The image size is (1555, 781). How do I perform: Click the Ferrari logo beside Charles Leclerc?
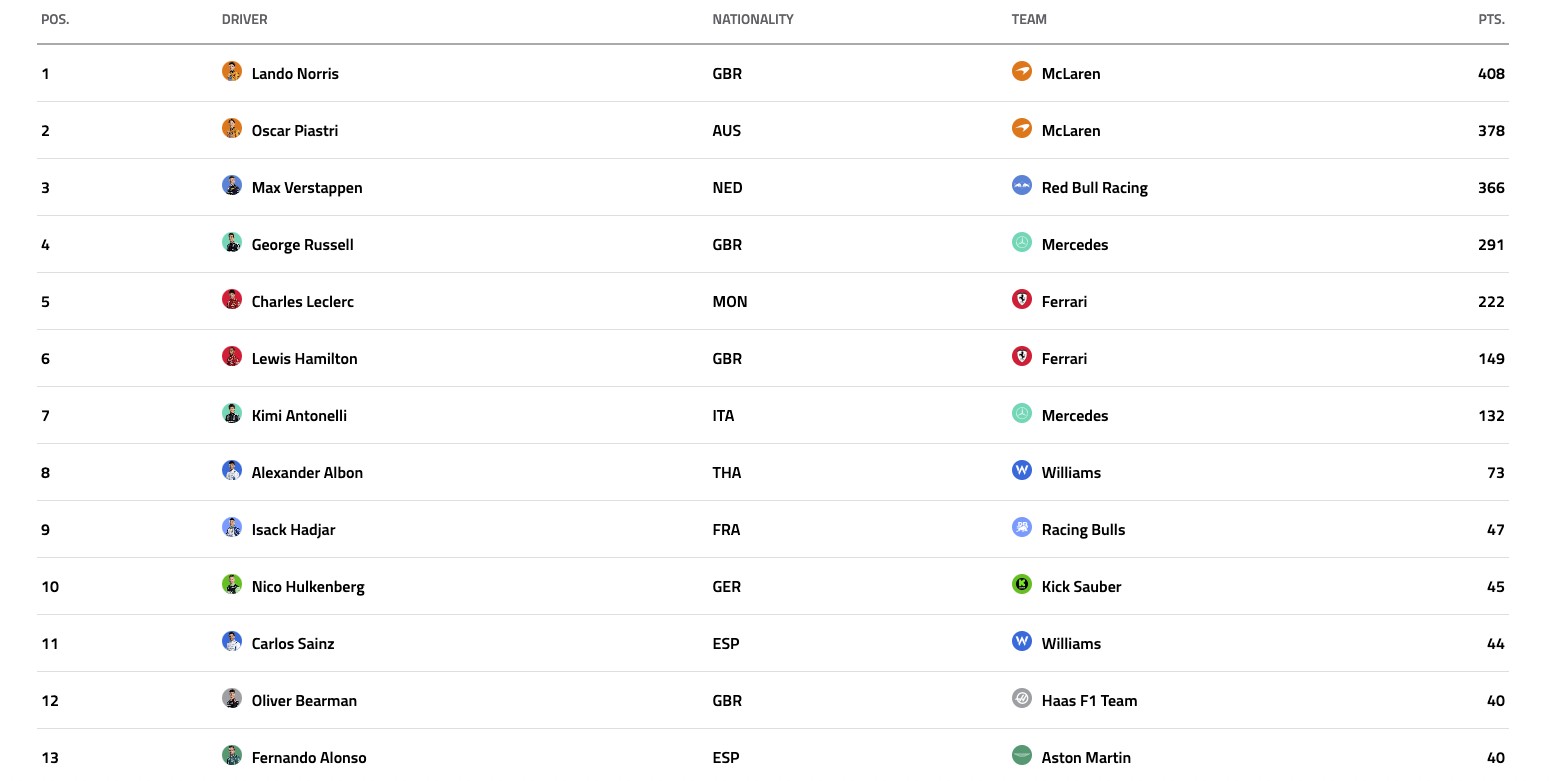point(1021,300)
